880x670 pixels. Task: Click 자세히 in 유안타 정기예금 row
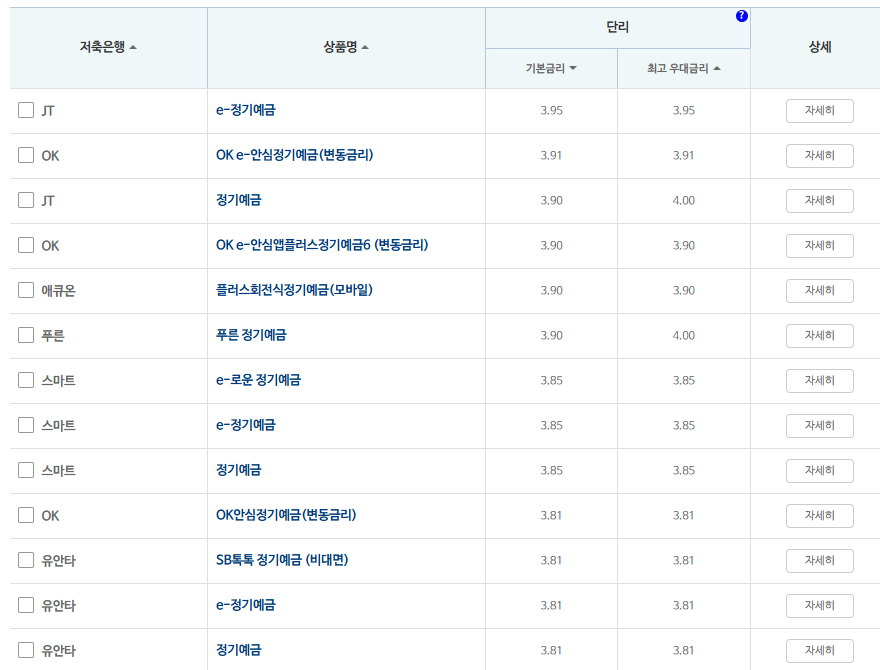819,650
